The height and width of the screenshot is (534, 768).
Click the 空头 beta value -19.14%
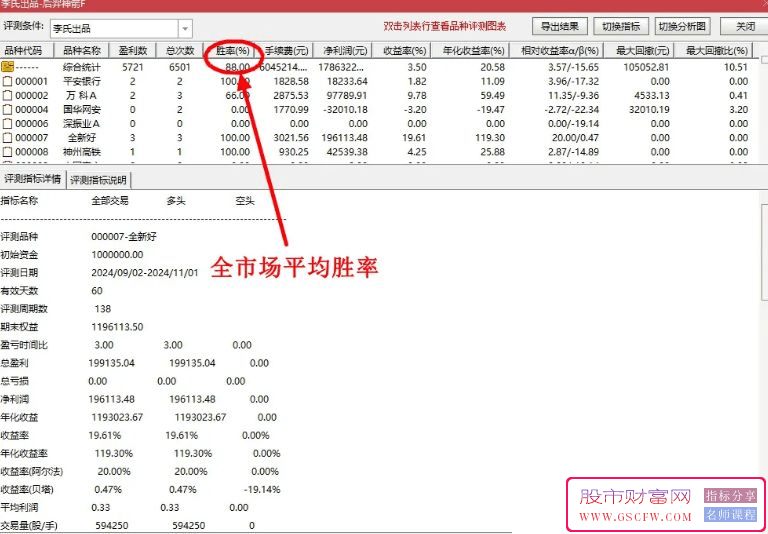click(x=262, y=489)
